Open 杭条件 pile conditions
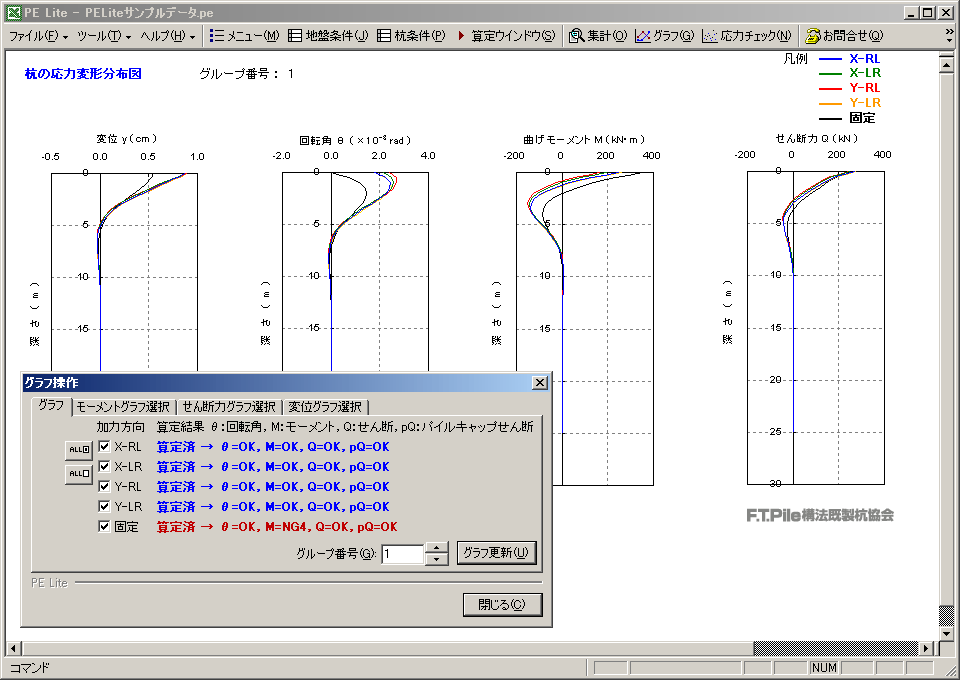Image resolution: width=960 pixels, height=680 pixels. pos(411,36)
